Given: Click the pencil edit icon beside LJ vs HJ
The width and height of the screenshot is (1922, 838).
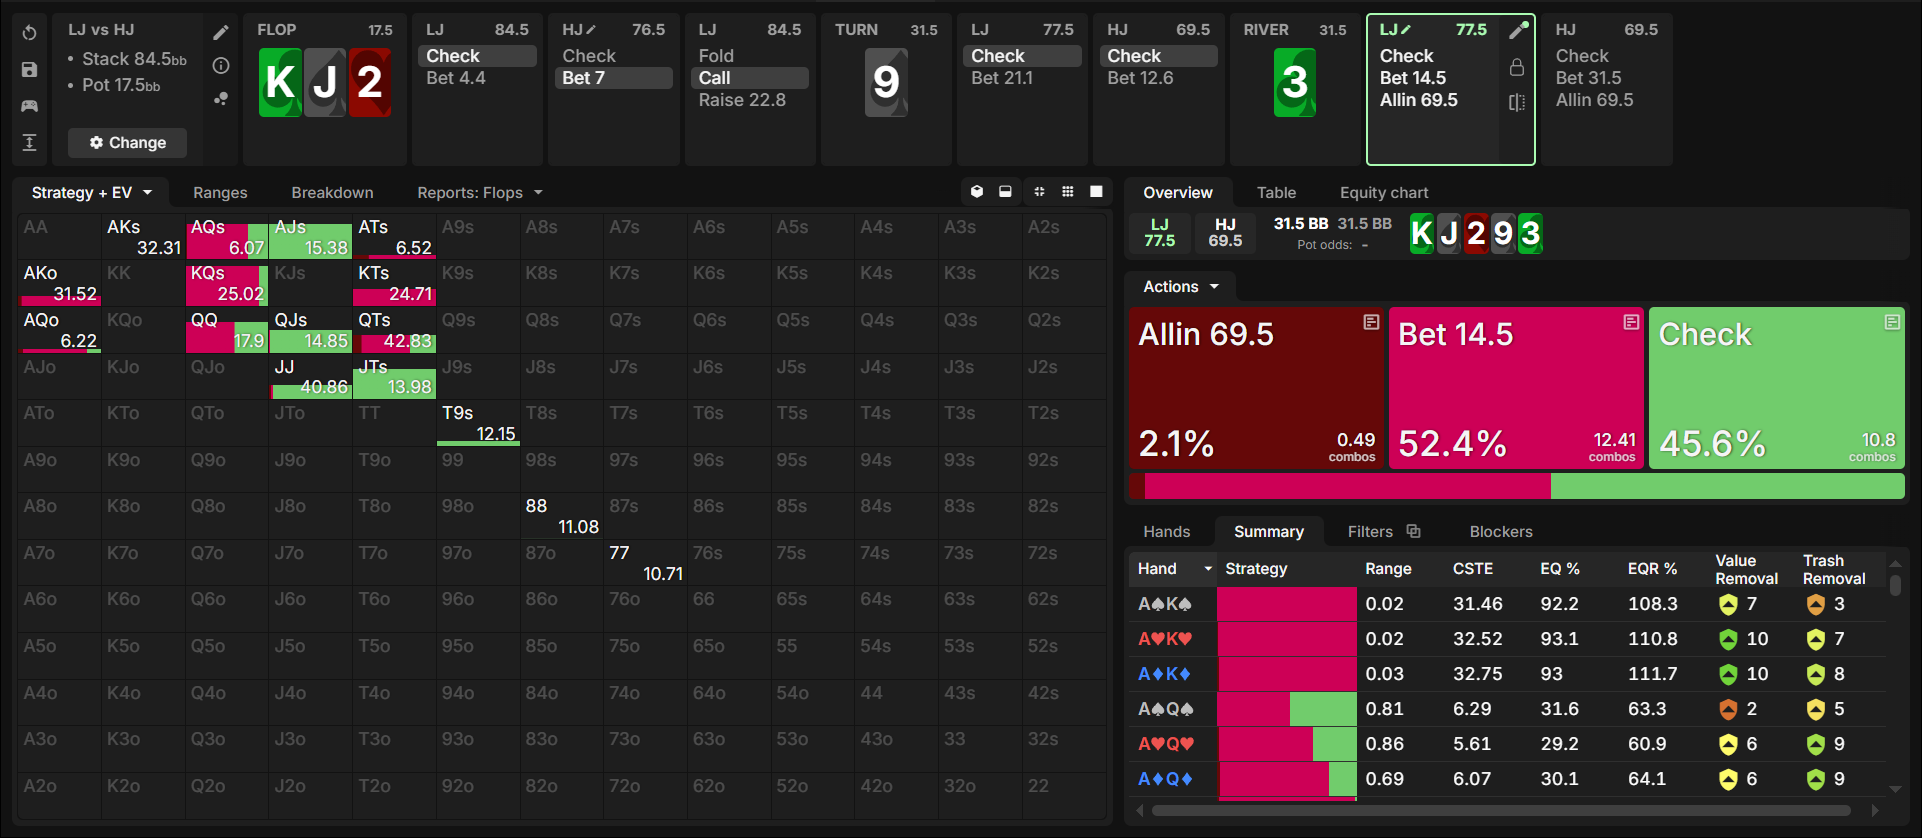Looking at the screenshot, I should tap(221, 32).
